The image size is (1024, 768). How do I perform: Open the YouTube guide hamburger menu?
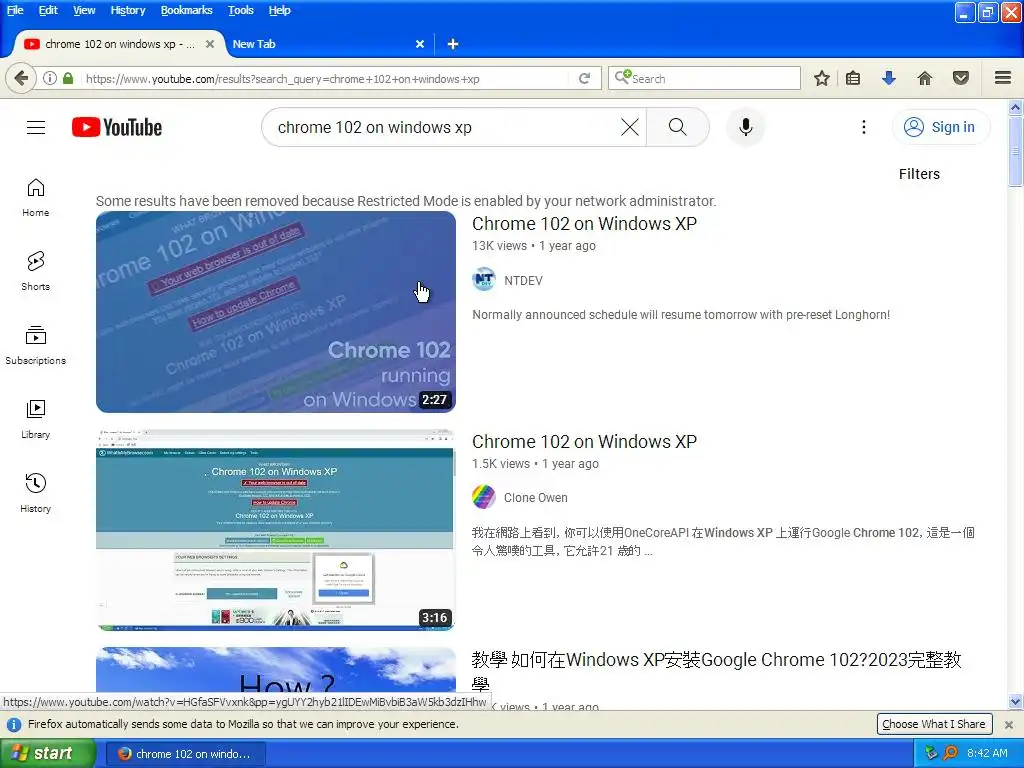[x=36, y=127]
